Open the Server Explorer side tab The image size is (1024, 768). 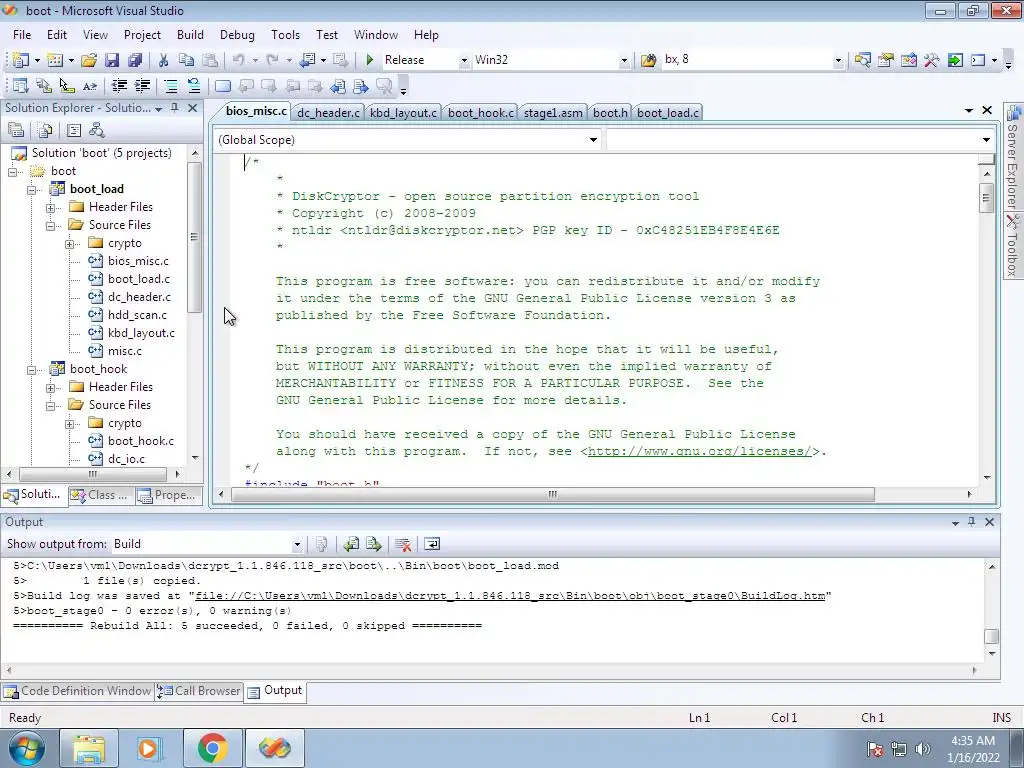[x=1012, y=157]
